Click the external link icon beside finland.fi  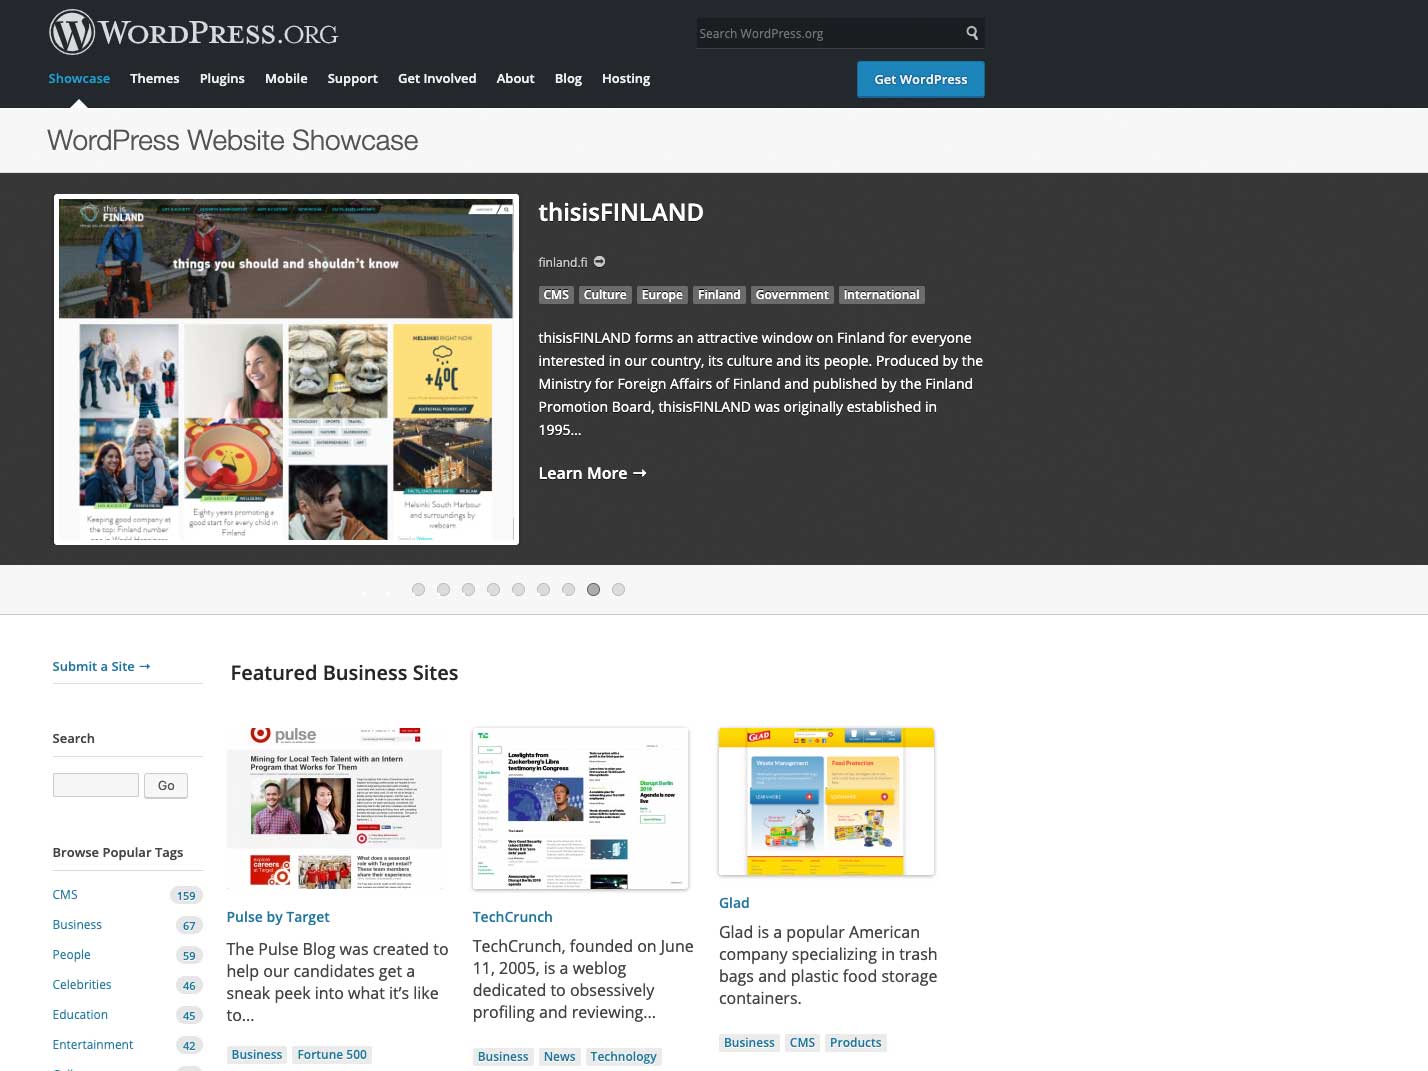(x=600, y=262)
